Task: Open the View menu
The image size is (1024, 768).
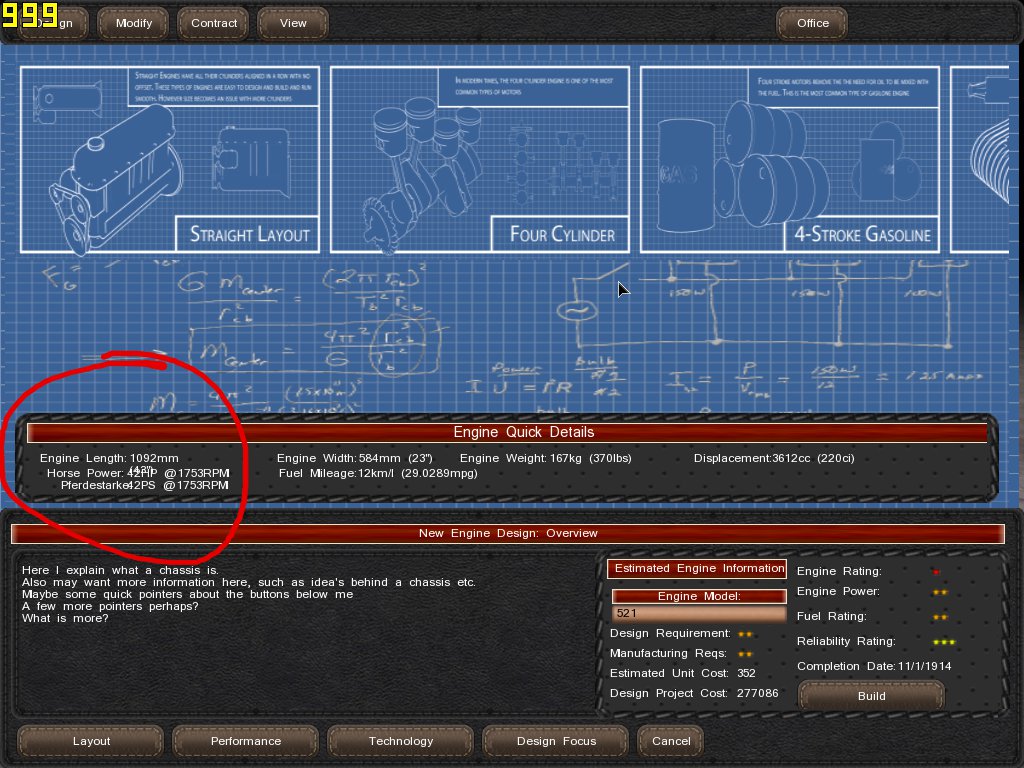Action: (x=293, y=23)
